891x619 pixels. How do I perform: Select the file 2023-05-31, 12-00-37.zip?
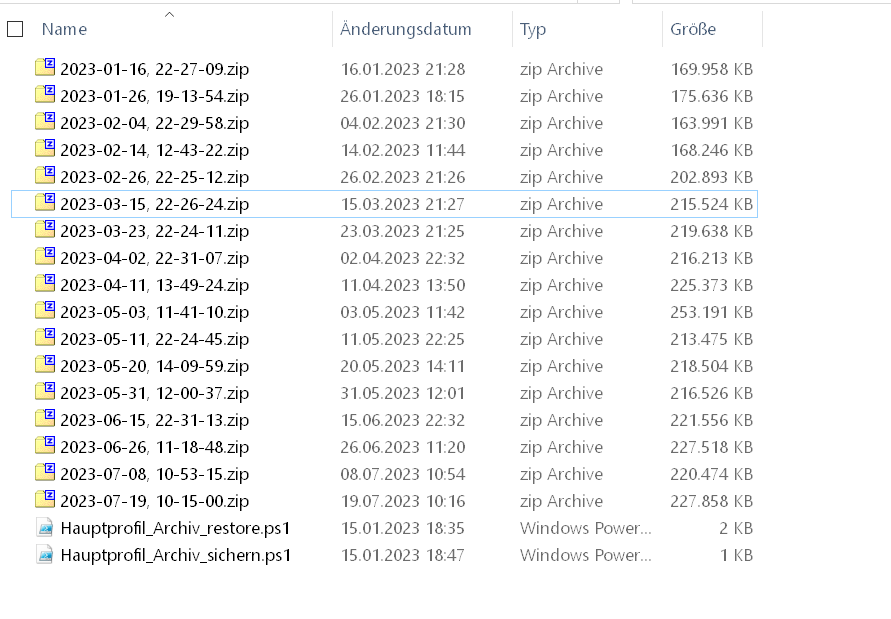click(x=154, y=393)
